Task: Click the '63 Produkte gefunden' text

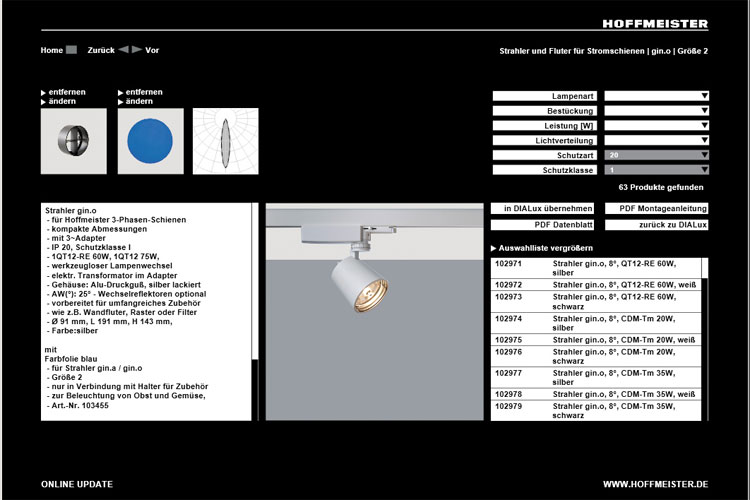Action: (x=661, y=187)
